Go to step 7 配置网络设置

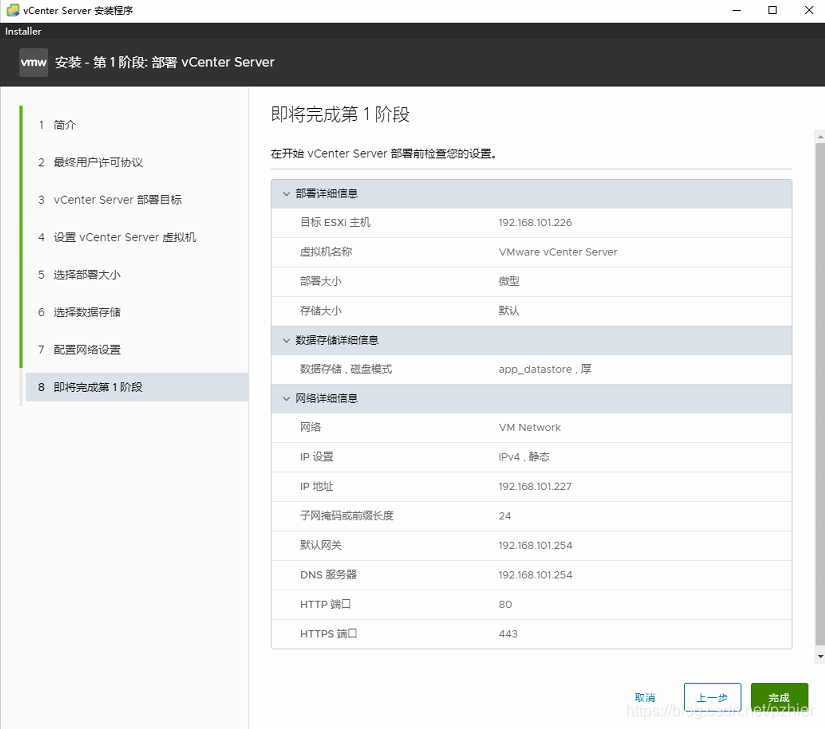pyautogui.click(x=79, y=350)
